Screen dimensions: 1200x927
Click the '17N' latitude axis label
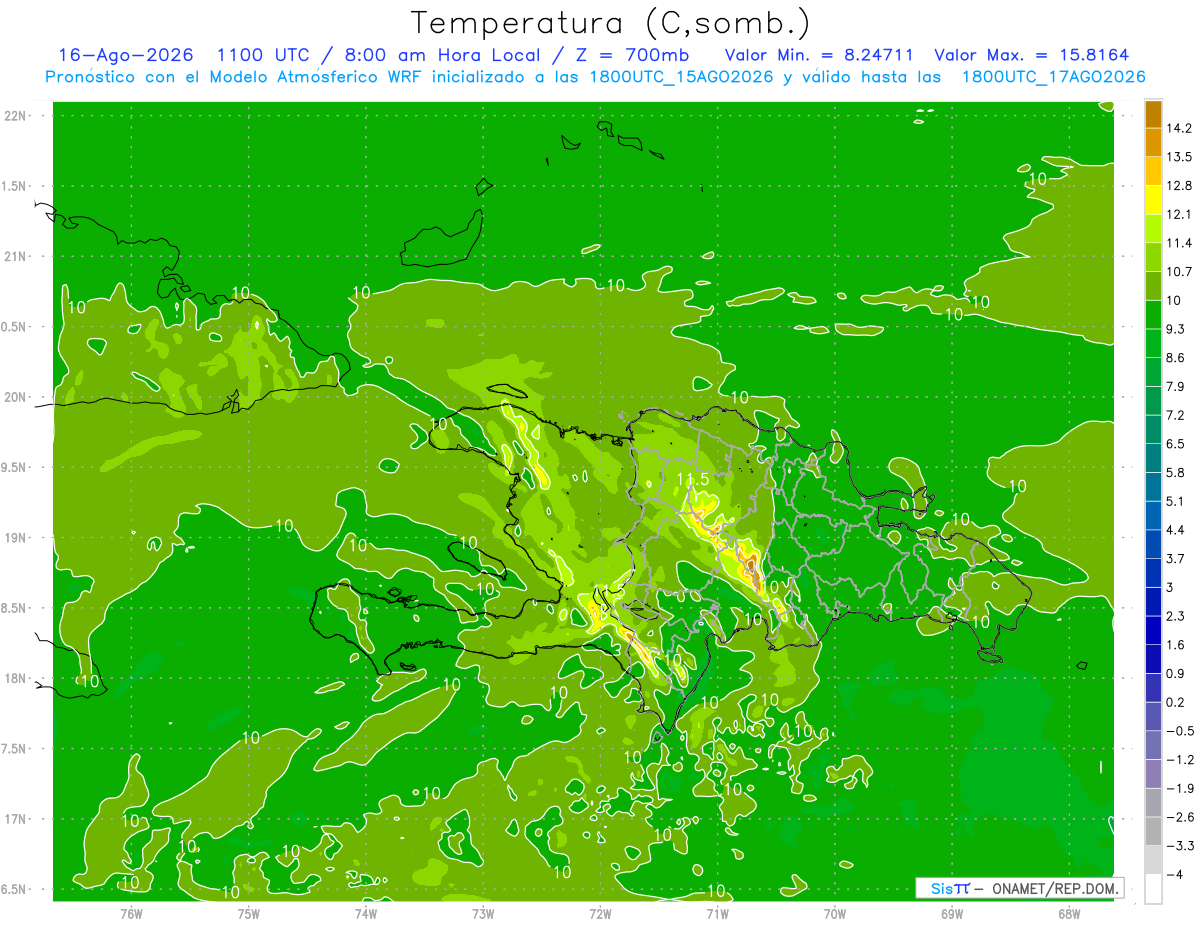point(16,819)
